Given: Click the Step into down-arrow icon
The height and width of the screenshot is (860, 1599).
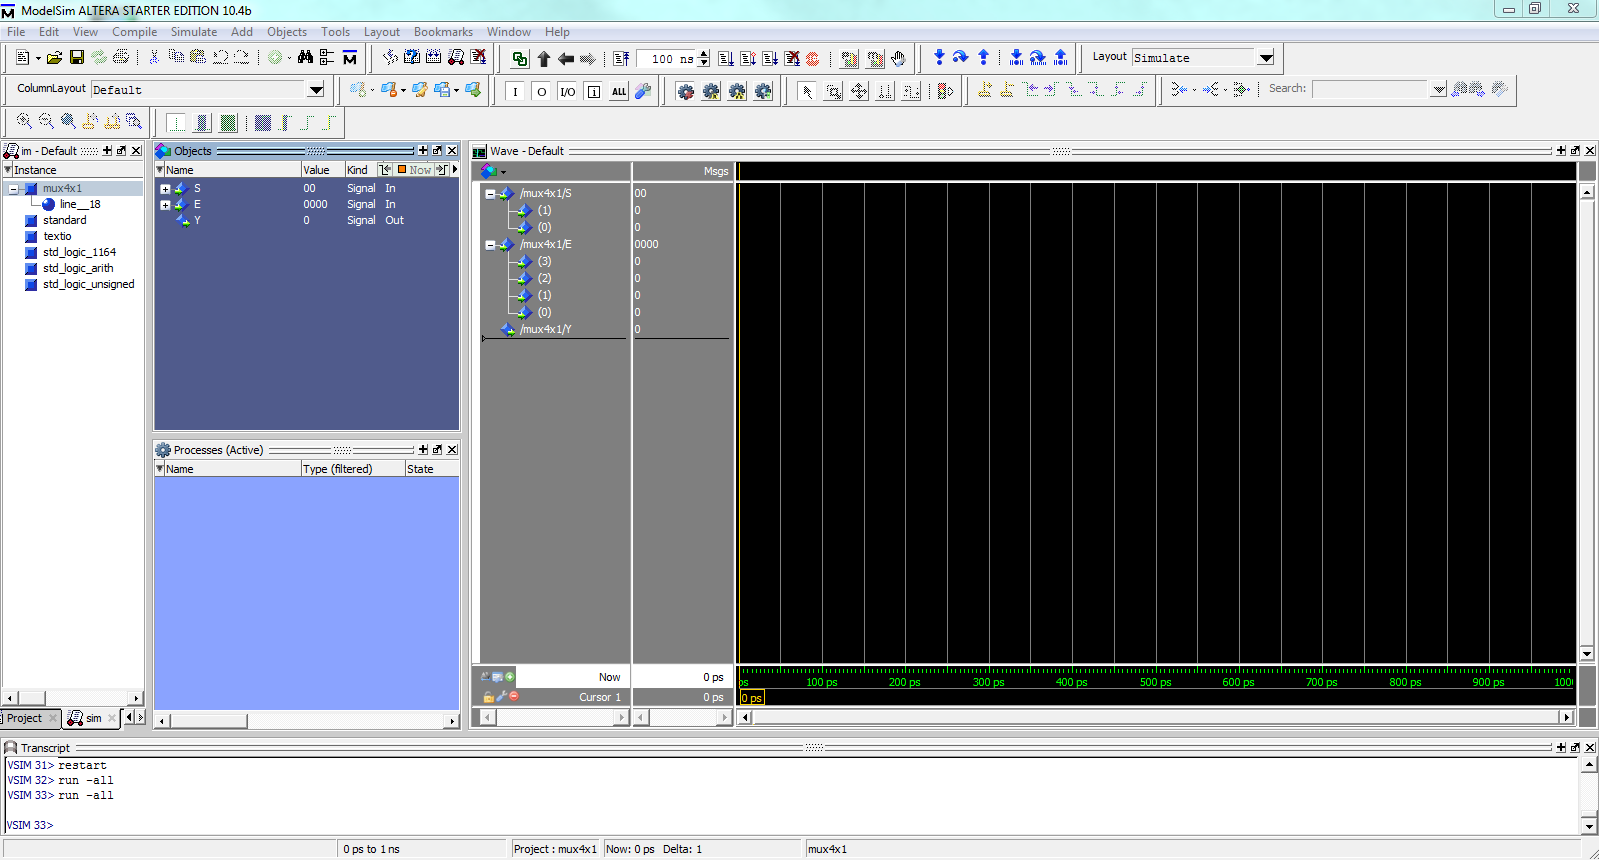Looking at the screenshot, I should [939, 58].
